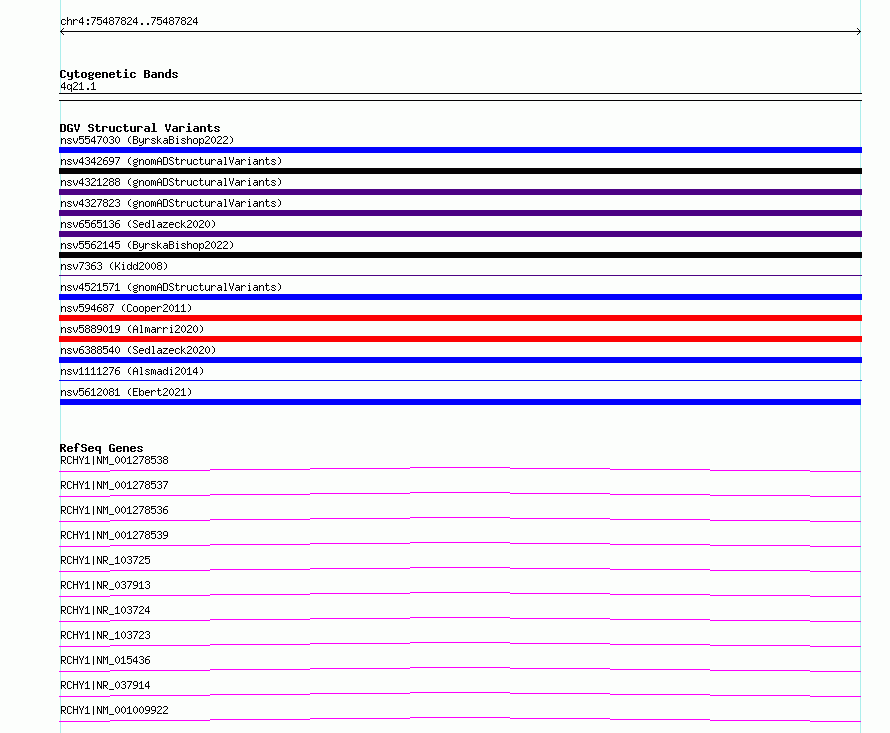Open transcript RCHY1|NM_015436
The width and height of the screenshot is (890, 733).
(105, 660)
